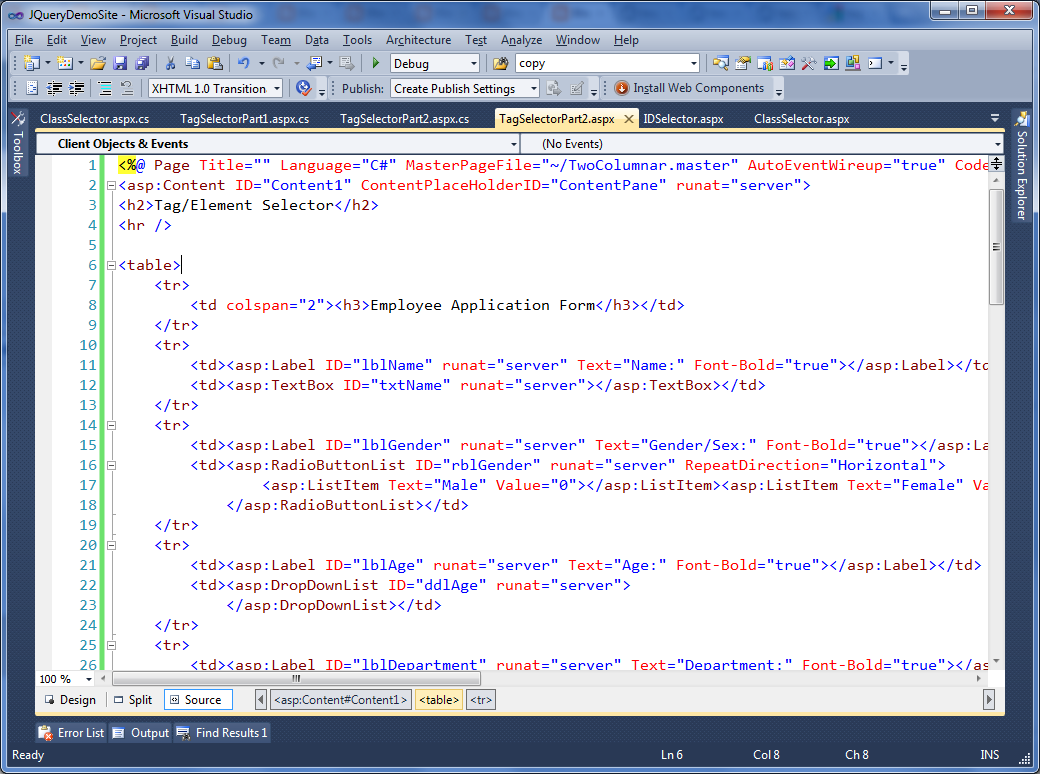The height and width of the screenshot is (774, 1040).
Task: Open the Find Results 1 panel
Action: [221, 732]
